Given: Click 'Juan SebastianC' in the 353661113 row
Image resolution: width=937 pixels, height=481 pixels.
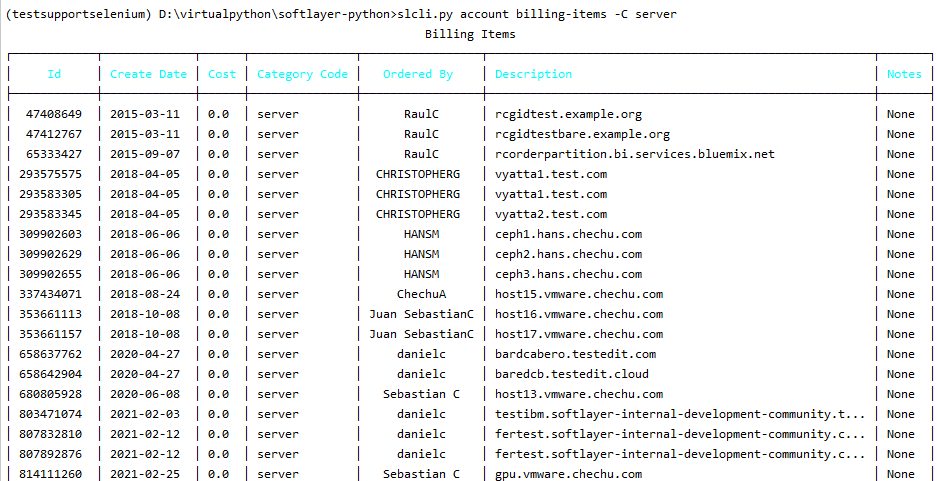Looking at the screenshot, I should (421, 314).
